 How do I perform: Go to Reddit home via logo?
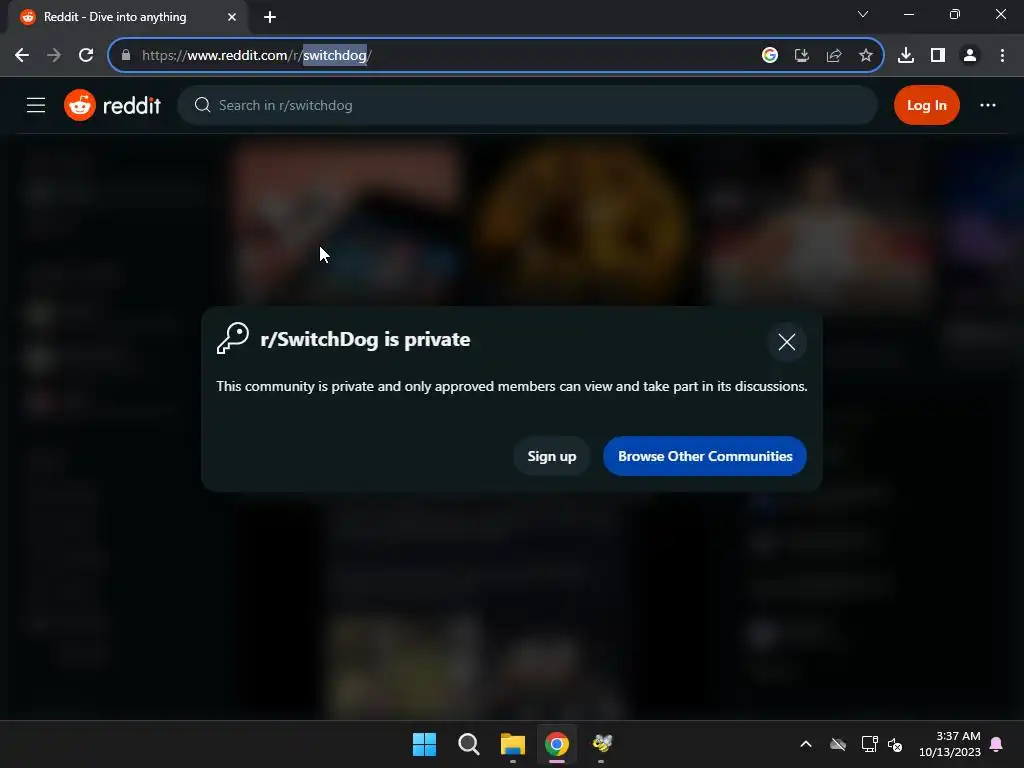[x=112, y=105]
